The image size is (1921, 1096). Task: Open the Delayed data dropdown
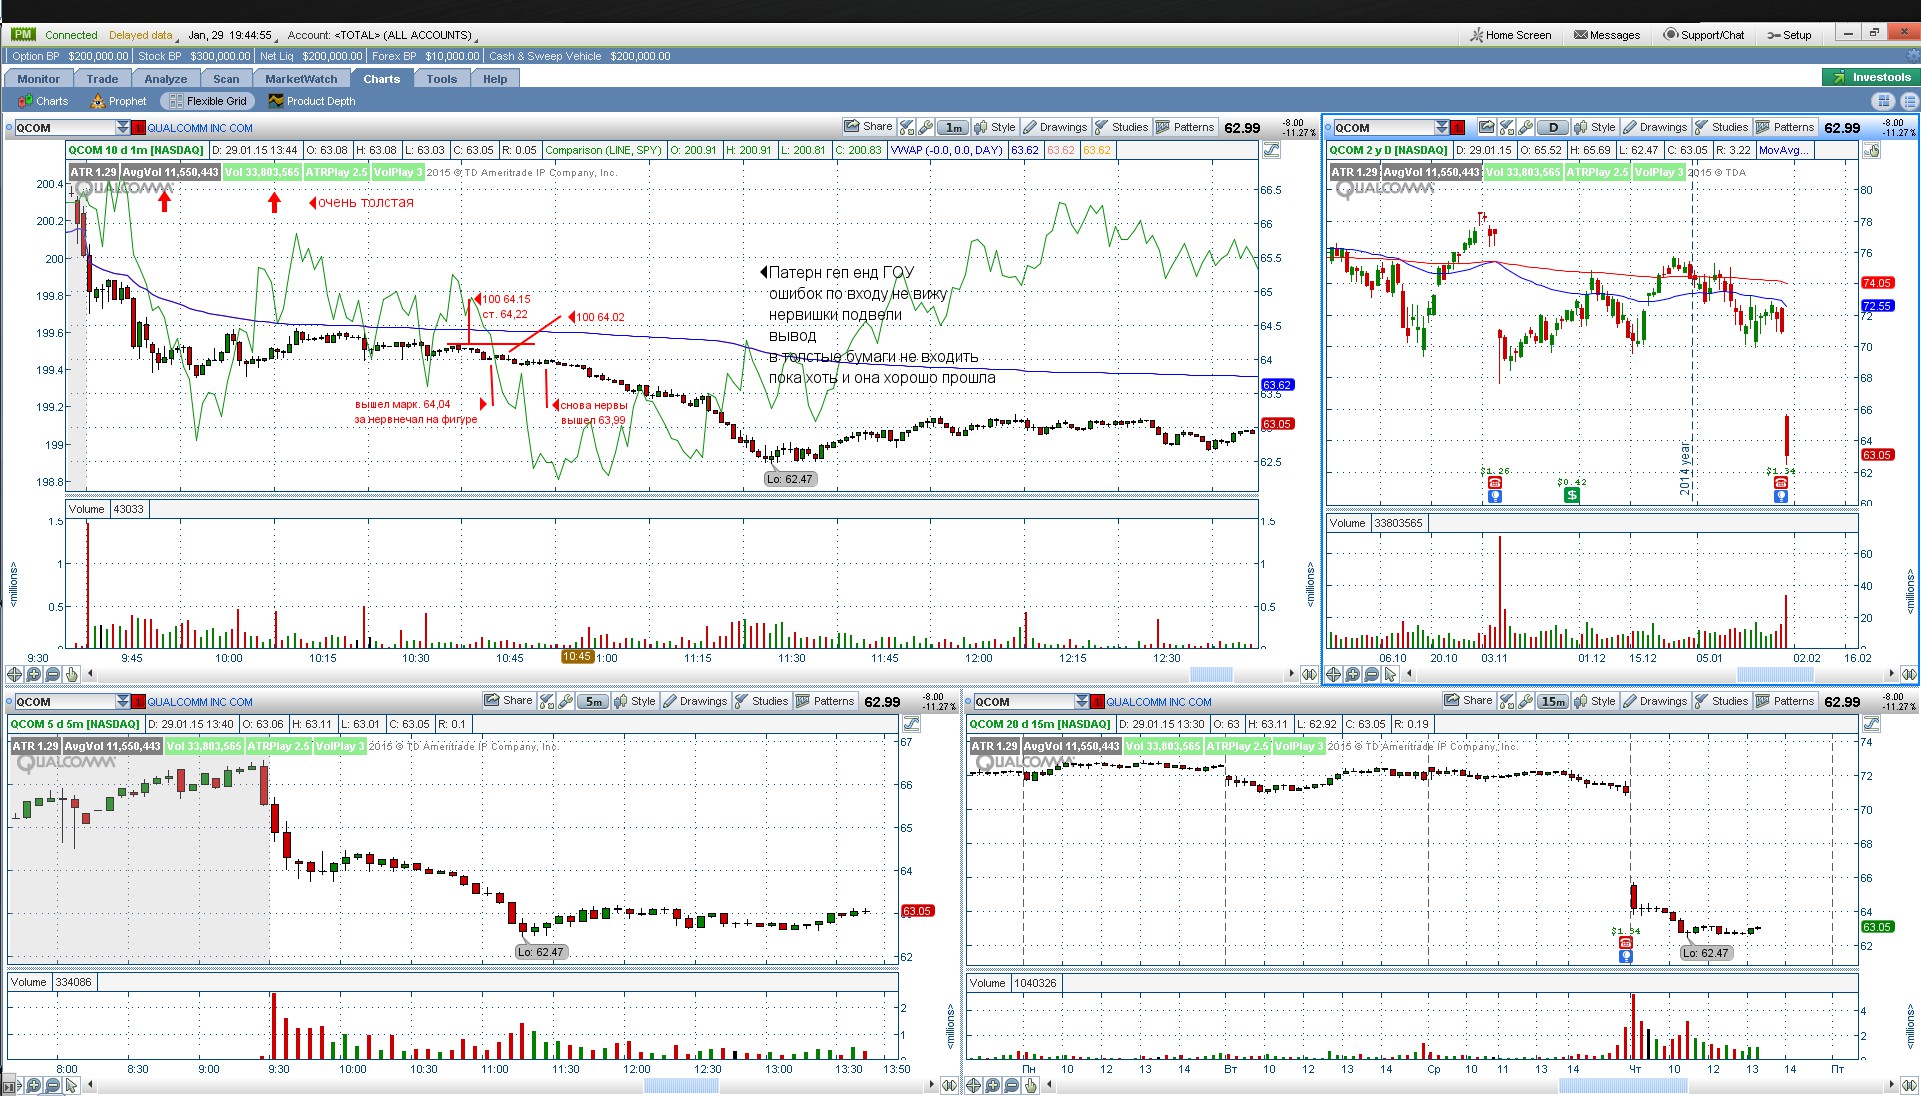coord(142,35)
